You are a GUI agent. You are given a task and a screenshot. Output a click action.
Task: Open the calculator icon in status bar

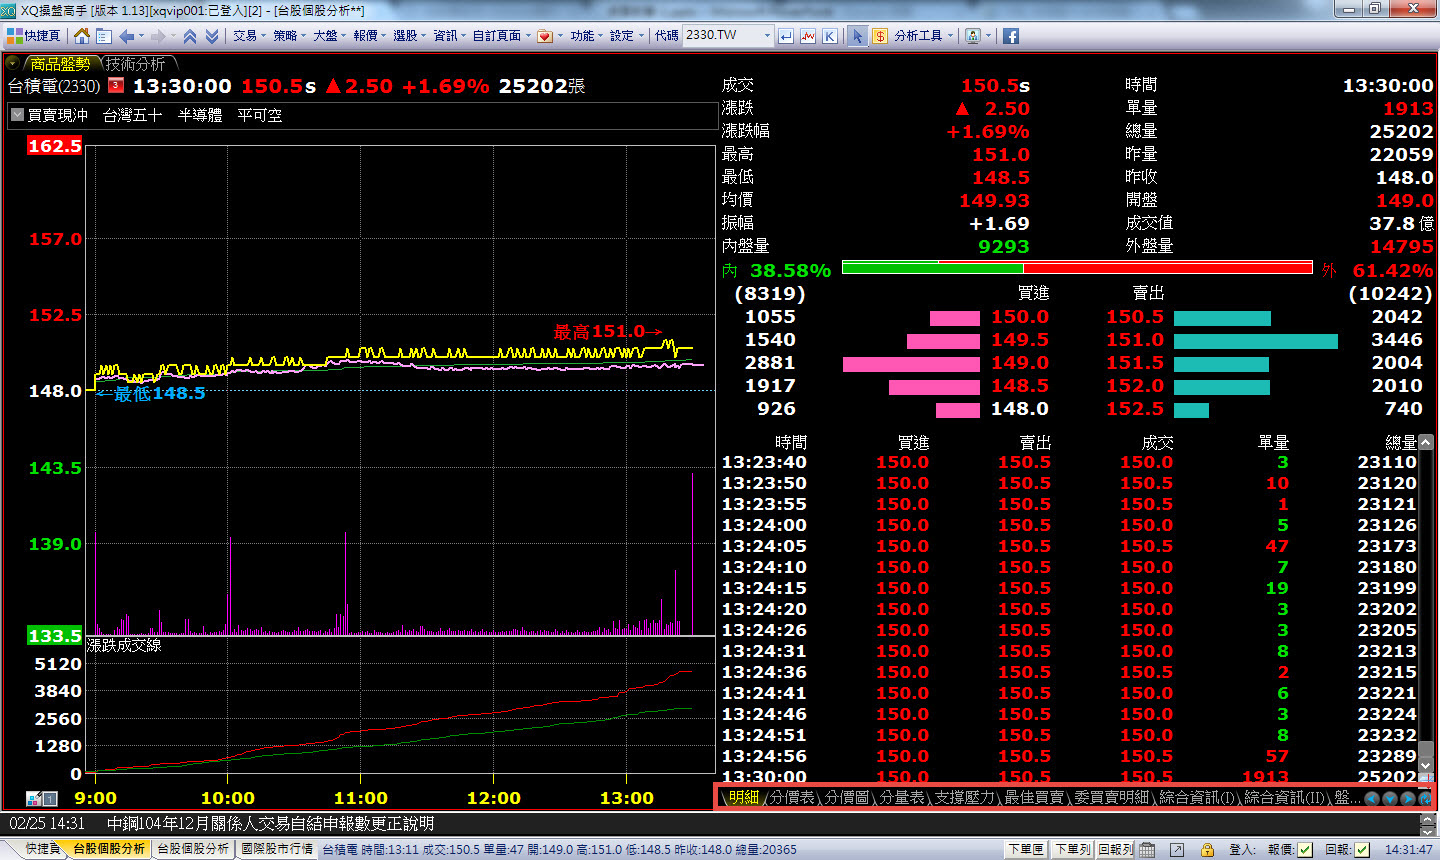[x=1147, y=849]
